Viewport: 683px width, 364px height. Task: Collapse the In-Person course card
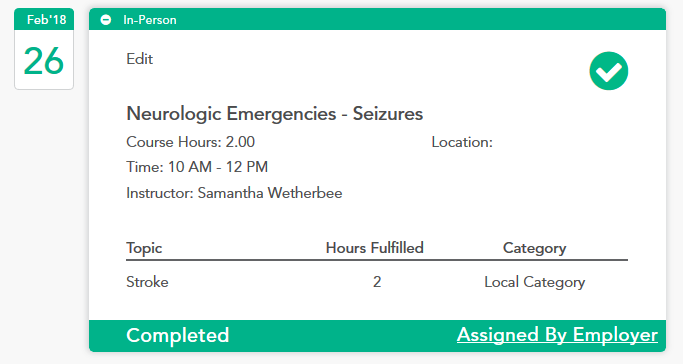click(x=105, y=20)
